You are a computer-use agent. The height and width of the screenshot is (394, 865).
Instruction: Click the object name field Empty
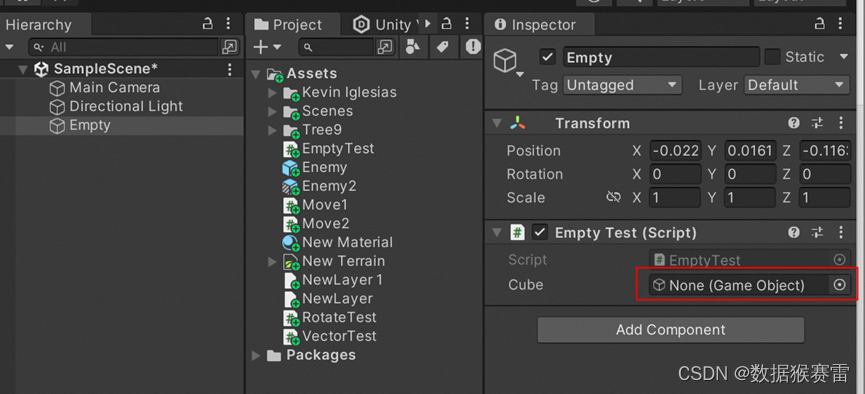click(661, 57)
